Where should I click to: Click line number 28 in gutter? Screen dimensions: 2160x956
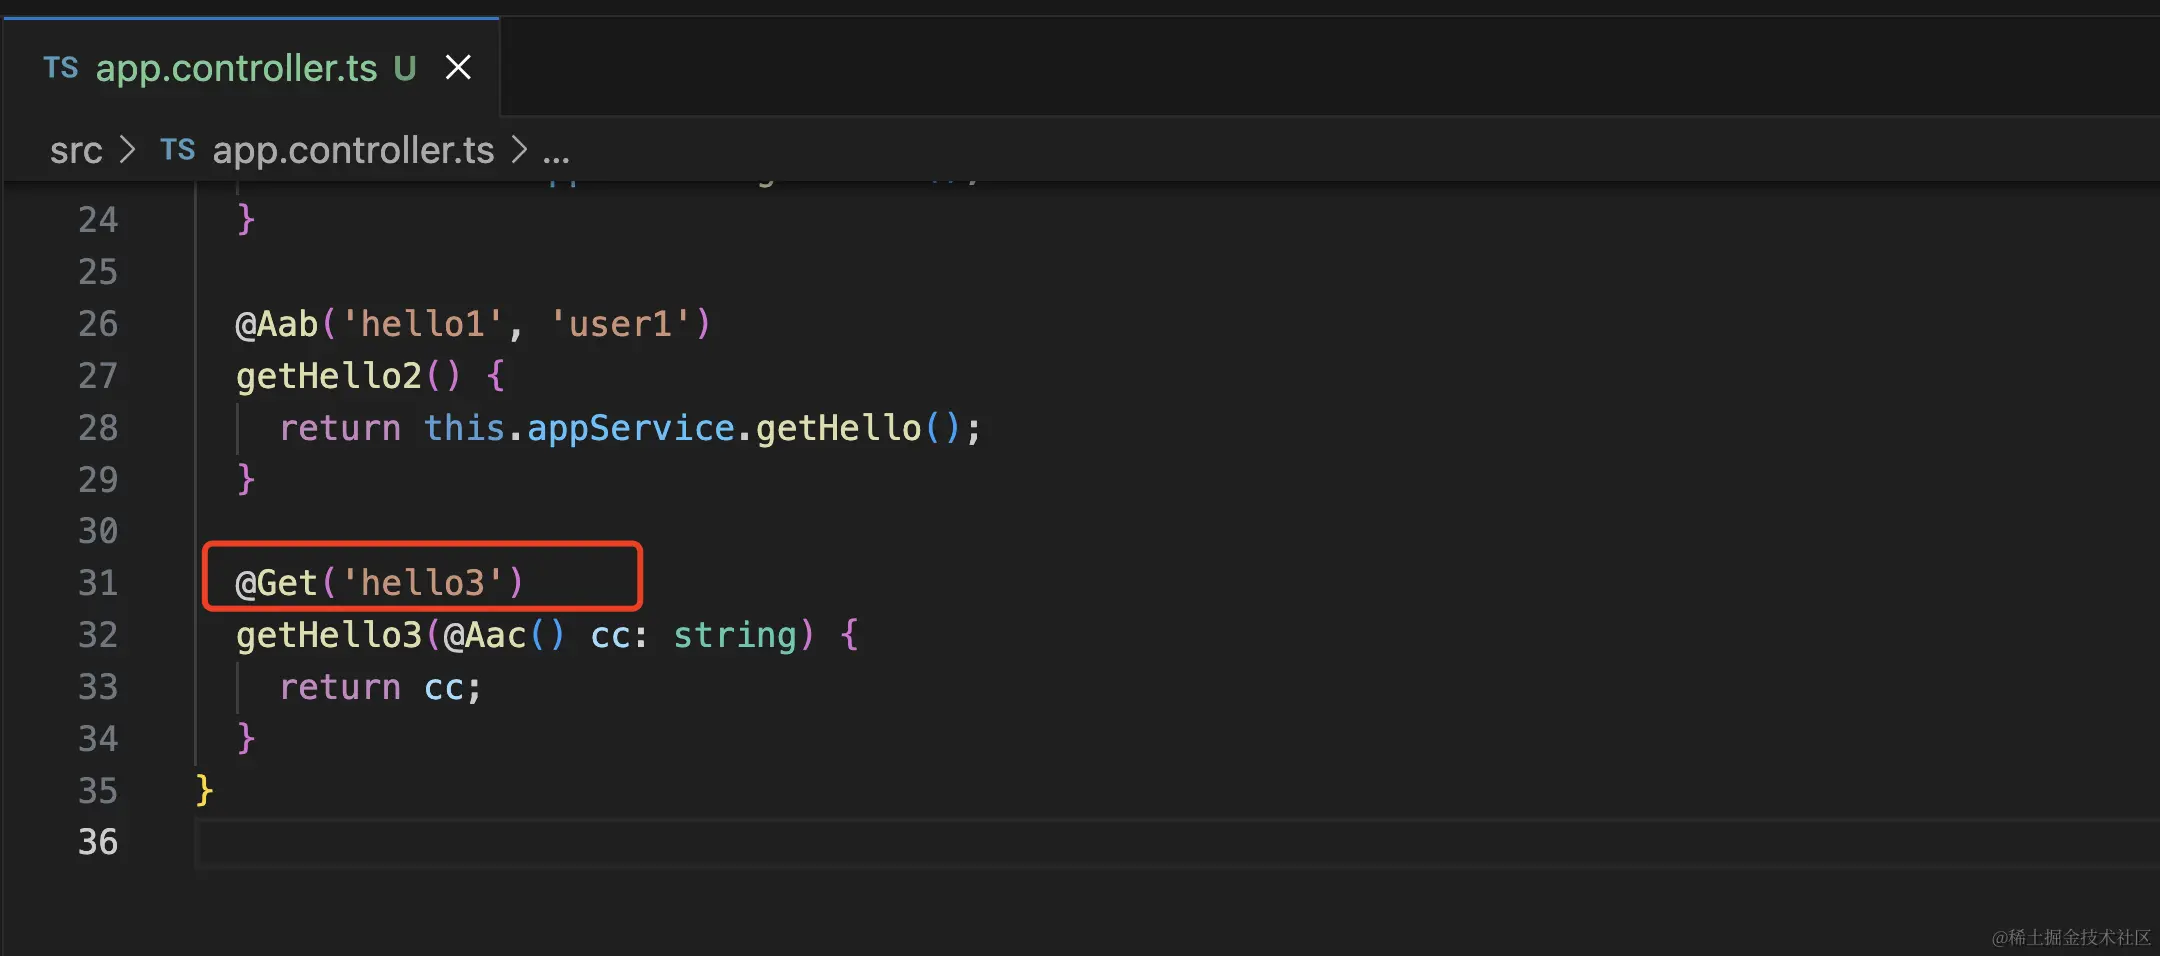[x=98, y=428]
